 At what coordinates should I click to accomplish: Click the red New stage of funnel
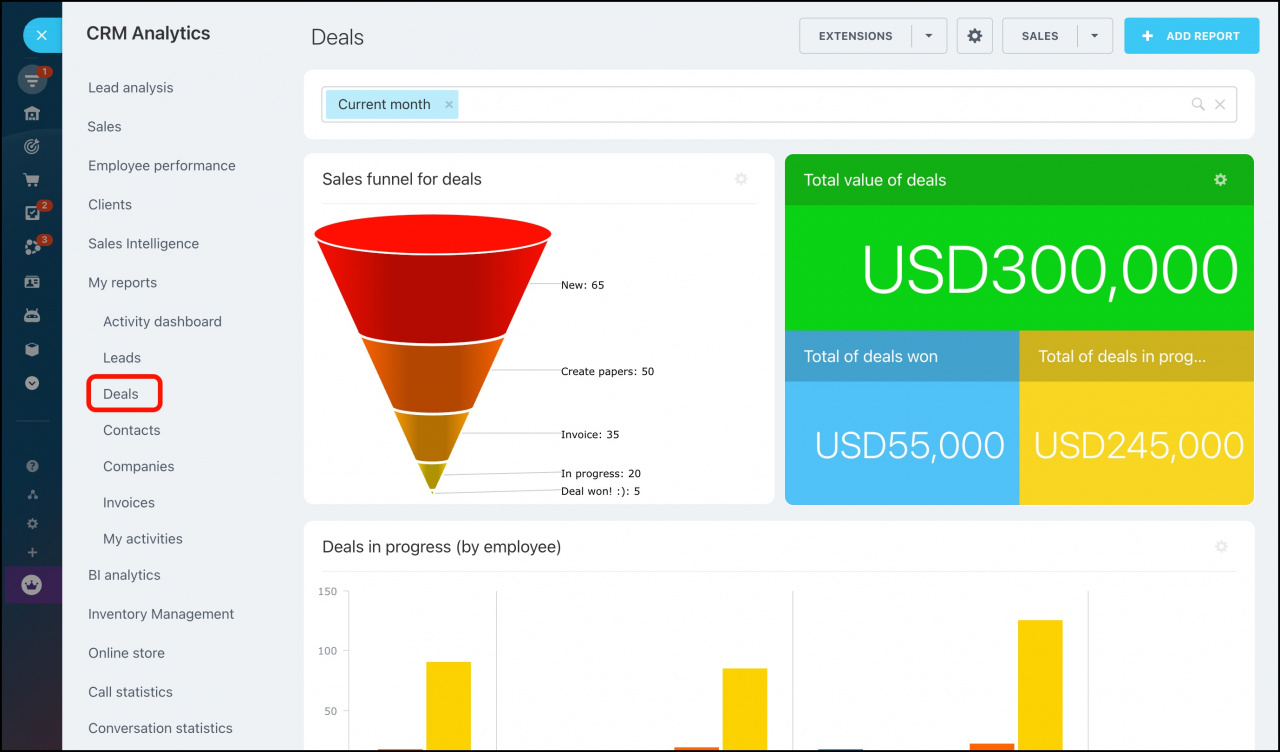(433, 280)
